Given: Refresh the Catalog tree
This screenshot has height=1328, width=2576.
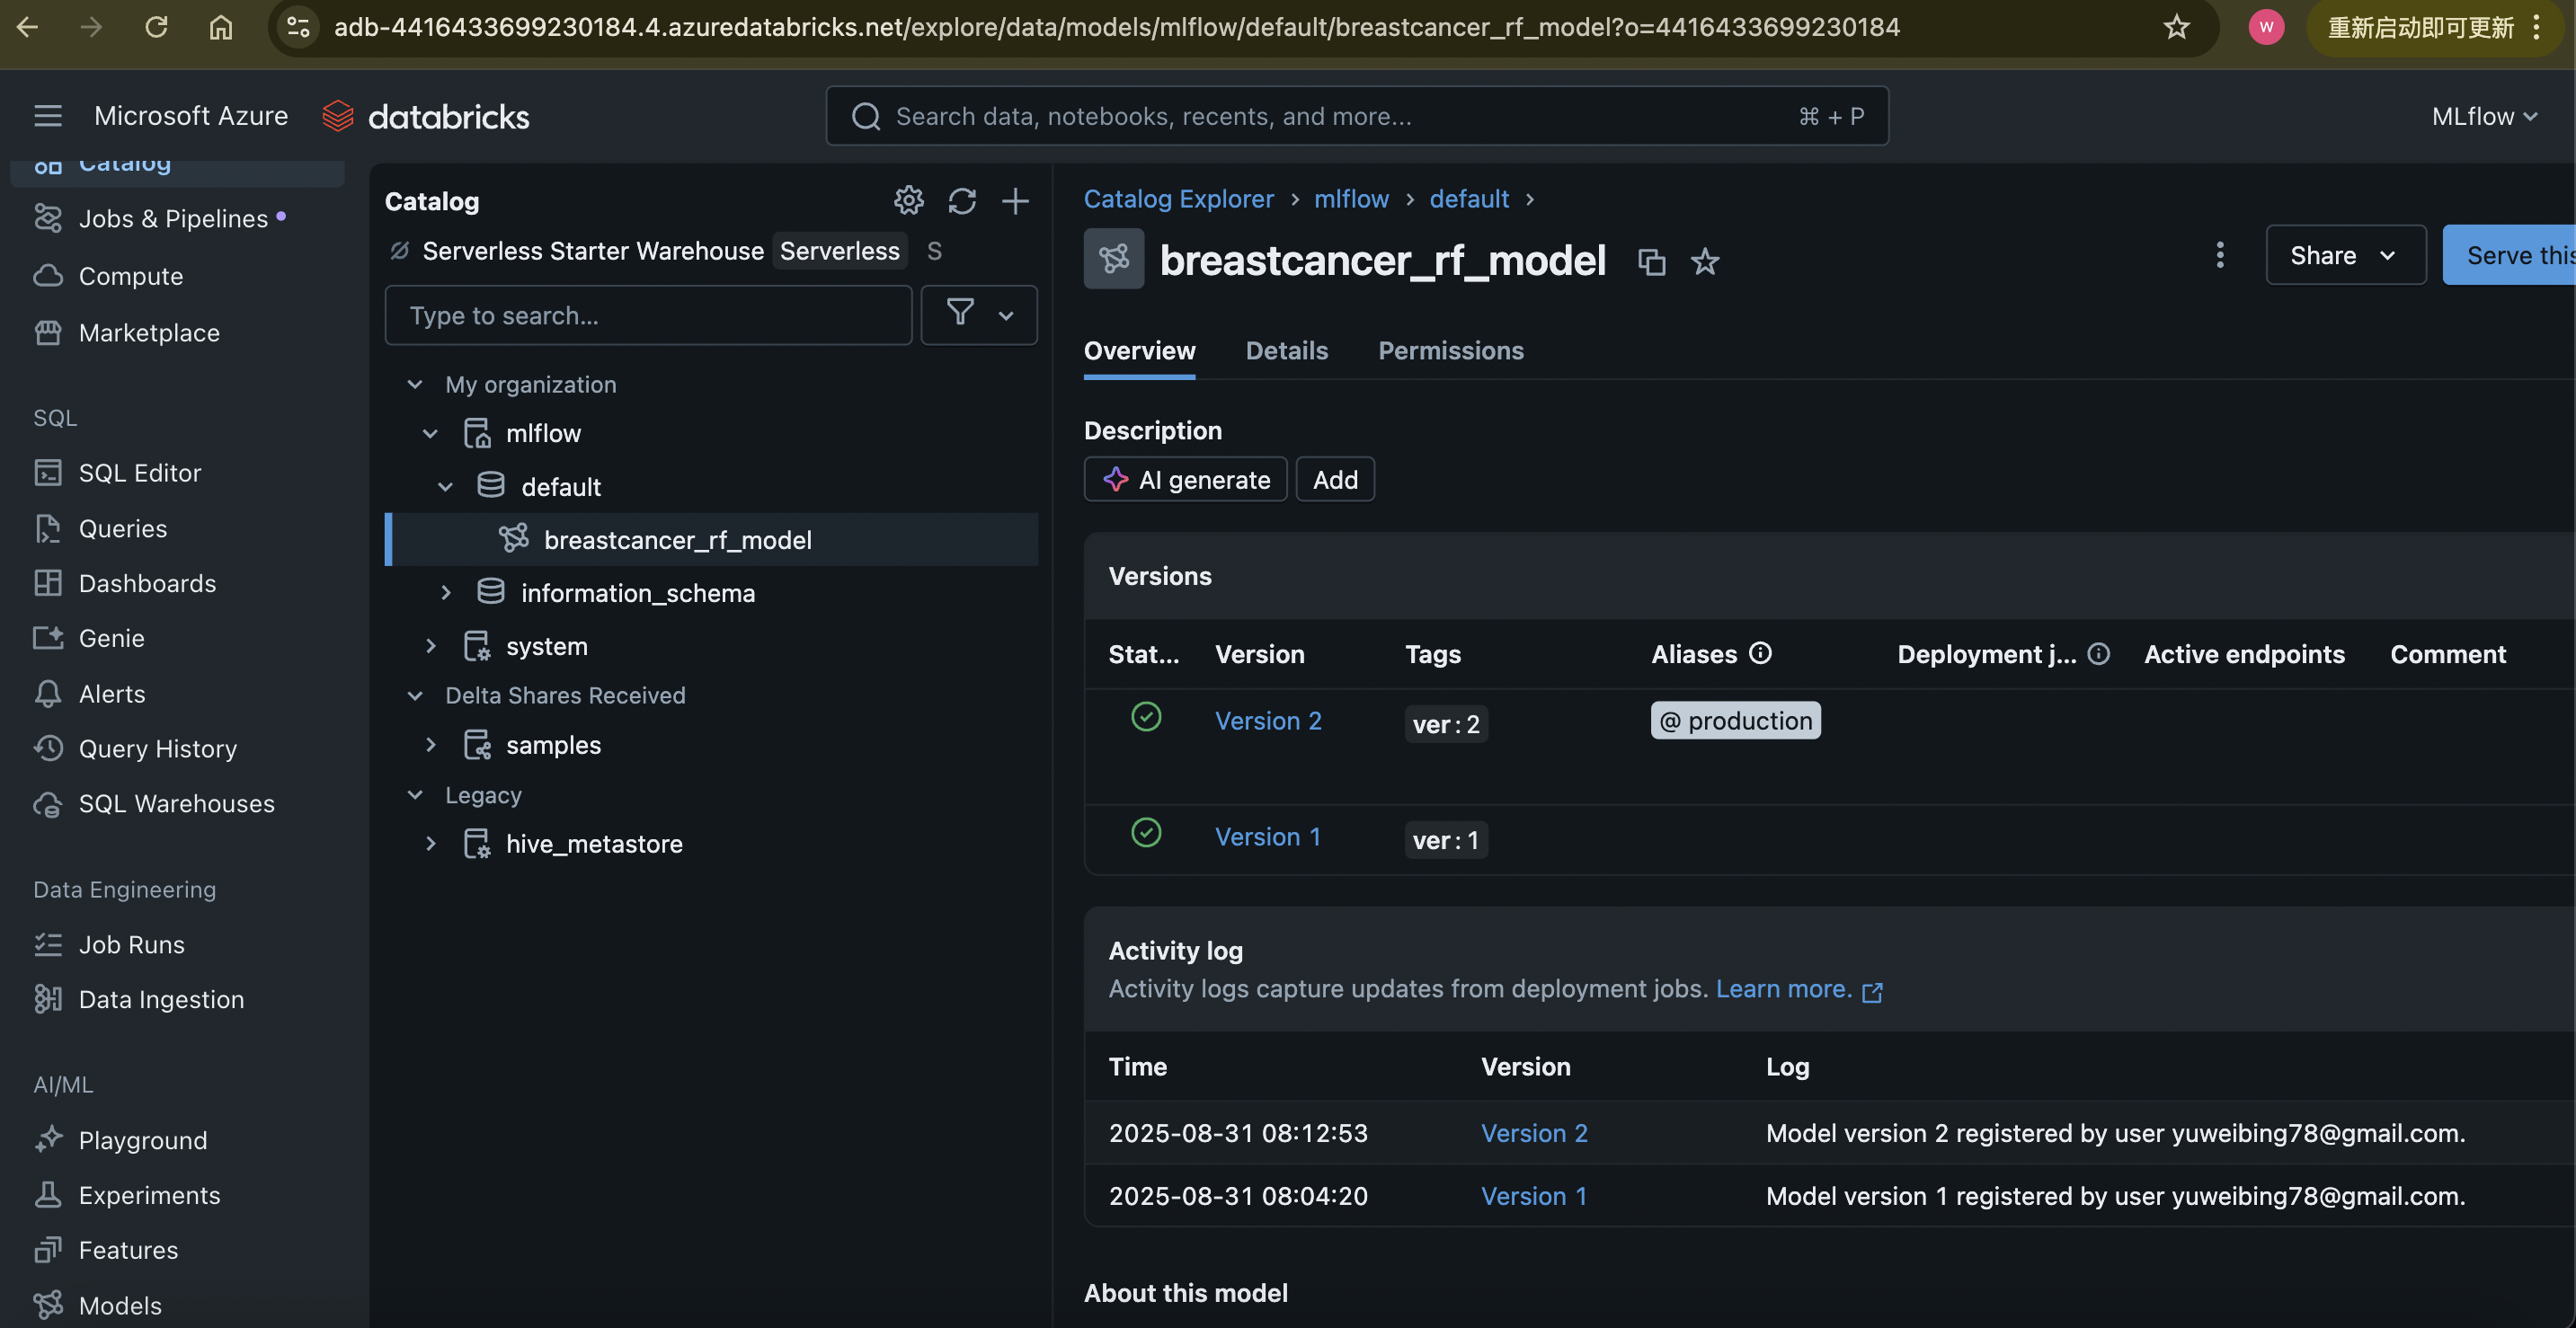Looking at the screenshot, I should coord(962,200).
